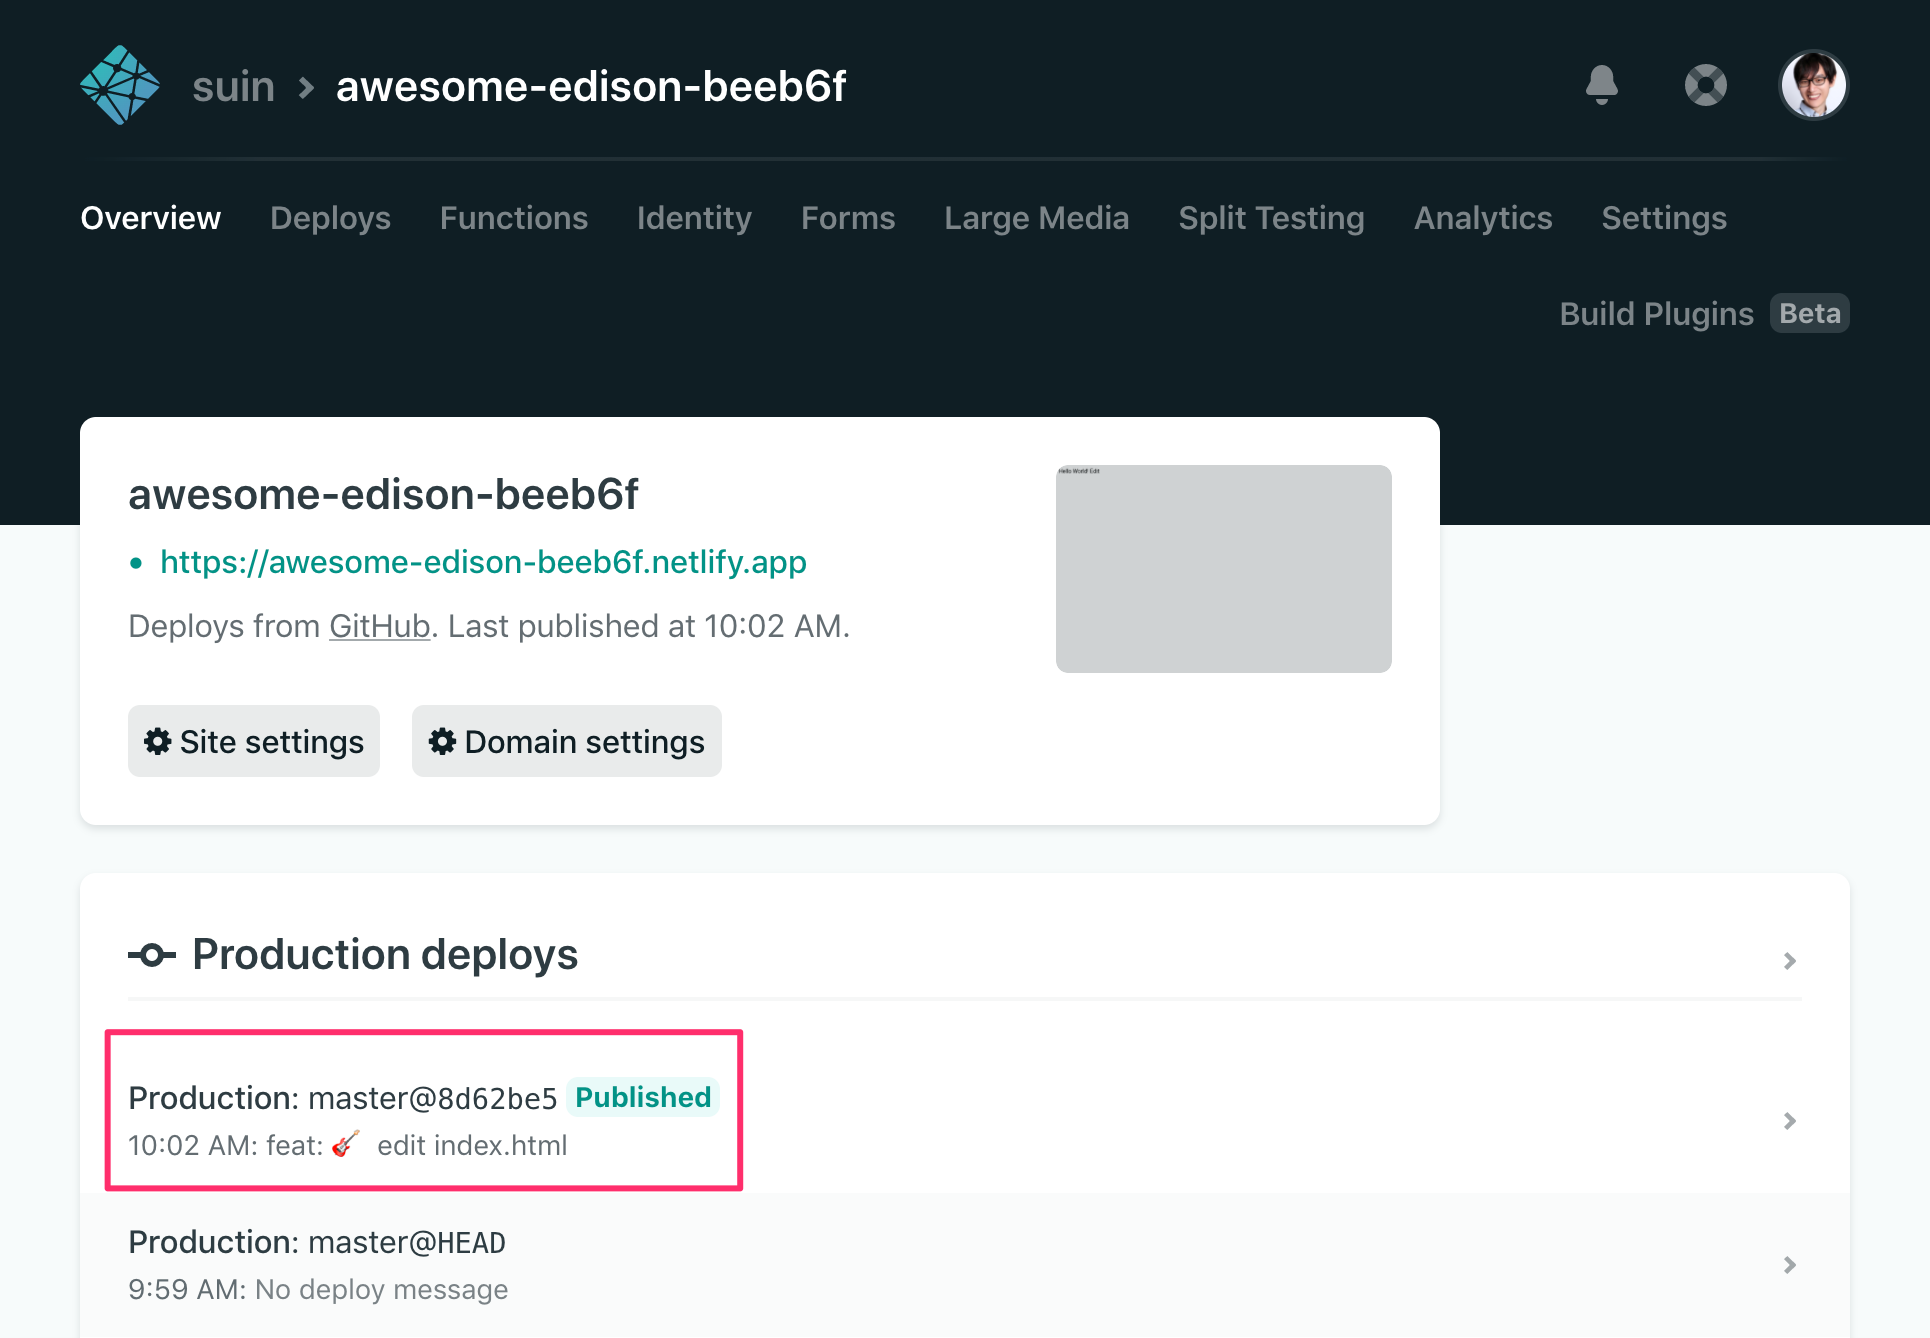Open the Production: master@8d62be5 deploy
The image size is (1930, 1338).
(343, 1098)
